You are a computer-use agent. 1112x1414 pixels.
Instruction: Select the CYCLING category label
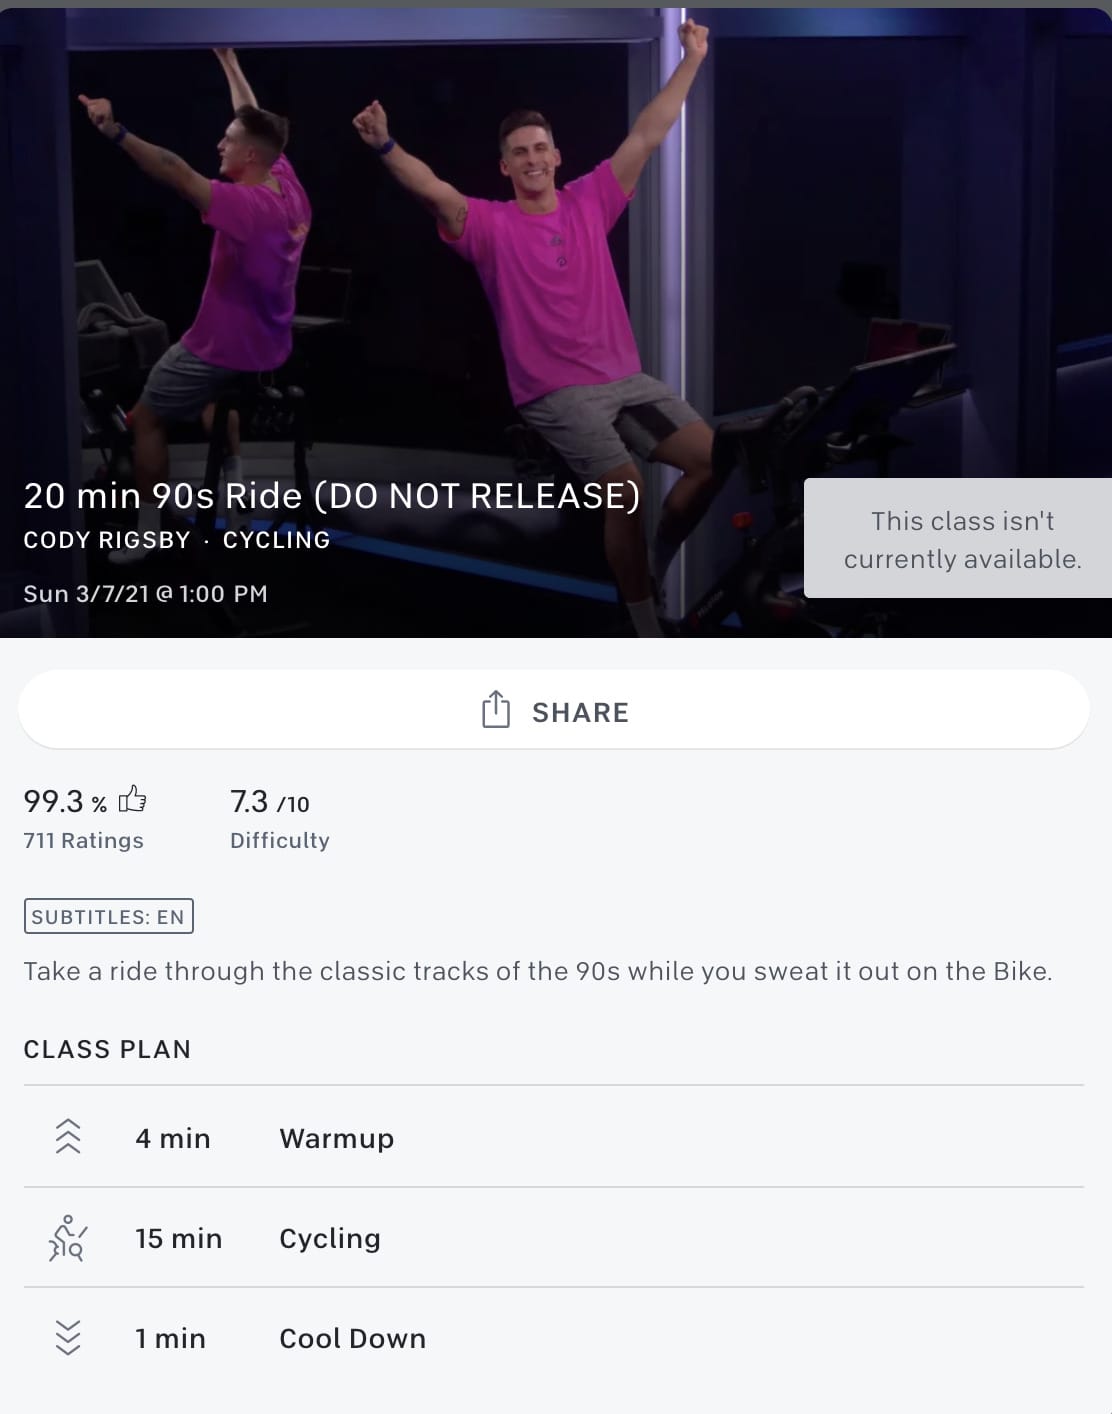(x=276, y=540)
